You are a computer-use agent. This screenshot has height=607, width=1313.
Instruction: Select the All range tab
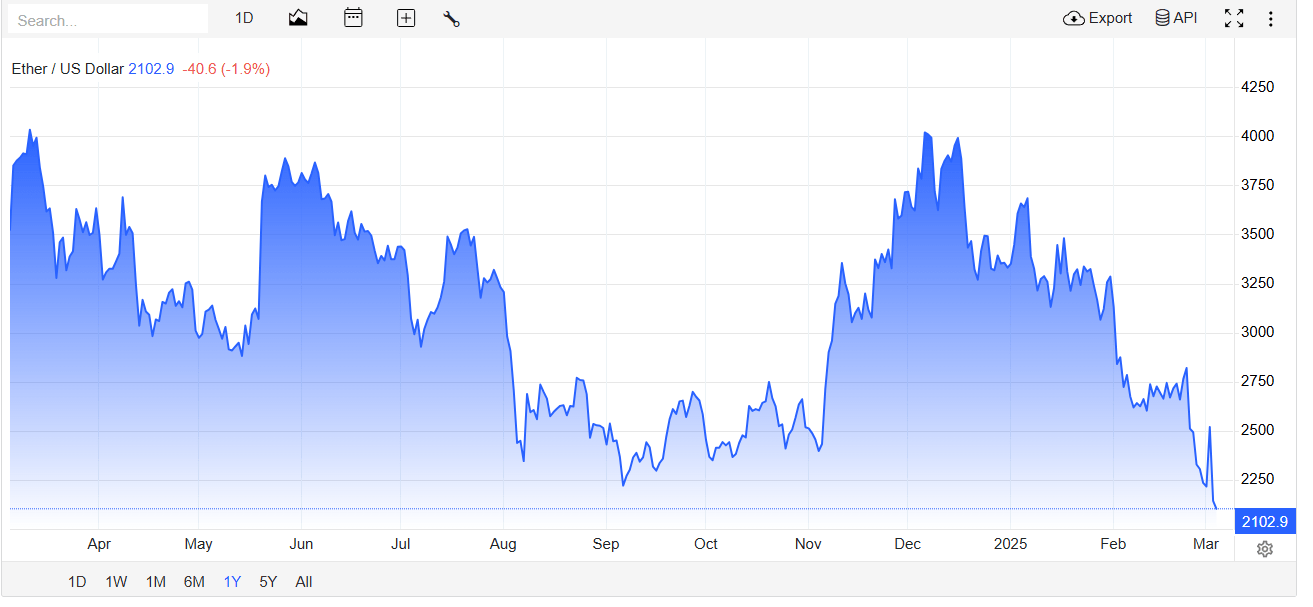click(304, 582)
